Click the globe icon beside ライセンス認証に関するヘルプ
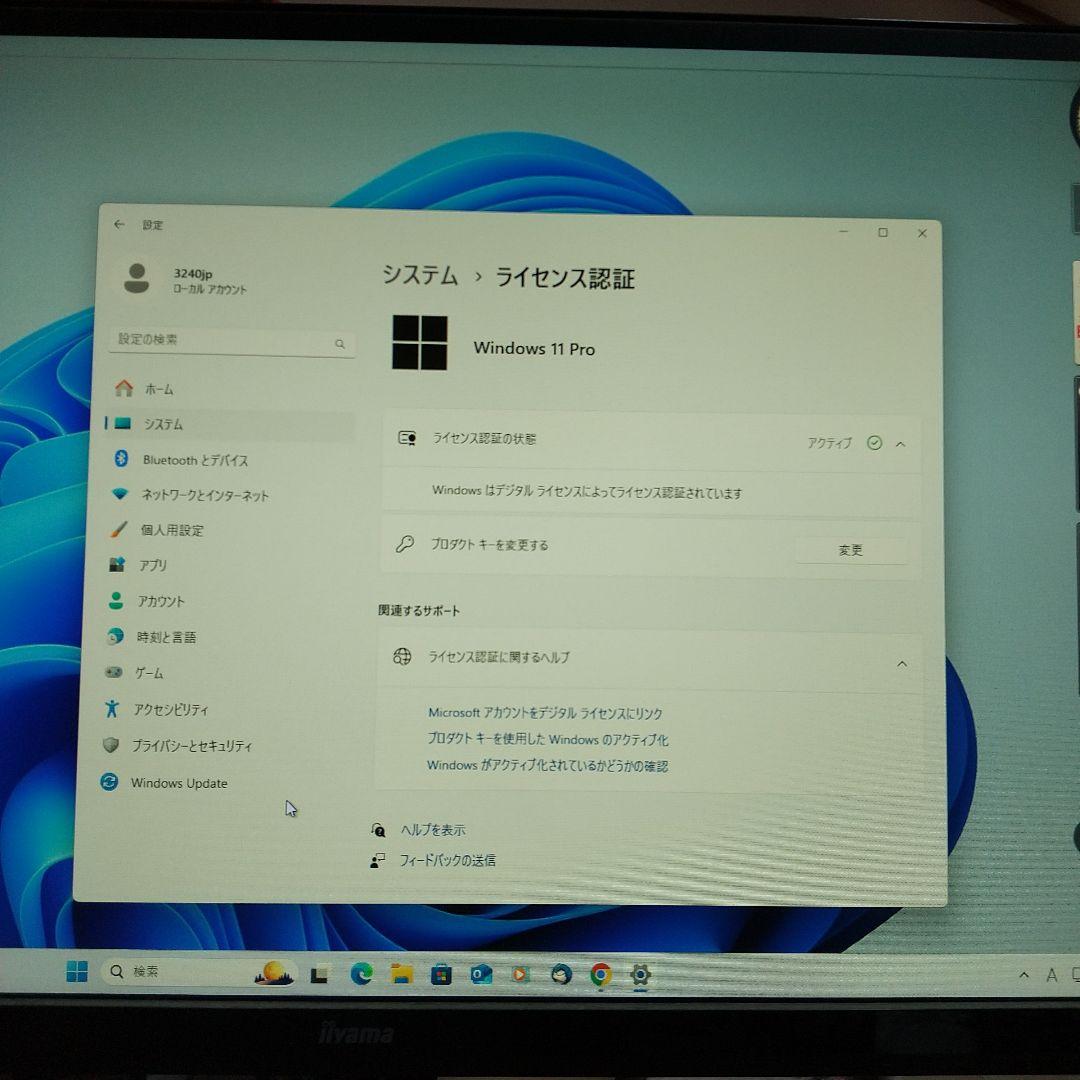The height and width of the screenshot is (1080, 1080). 402,656
